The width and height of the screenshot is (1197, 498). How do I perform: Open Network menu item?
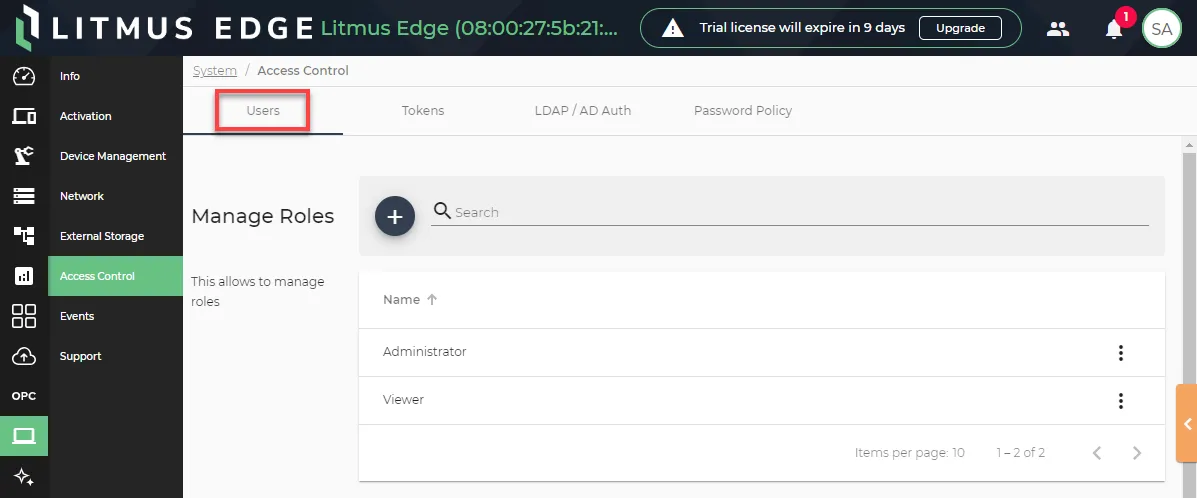tap(115, 196)
